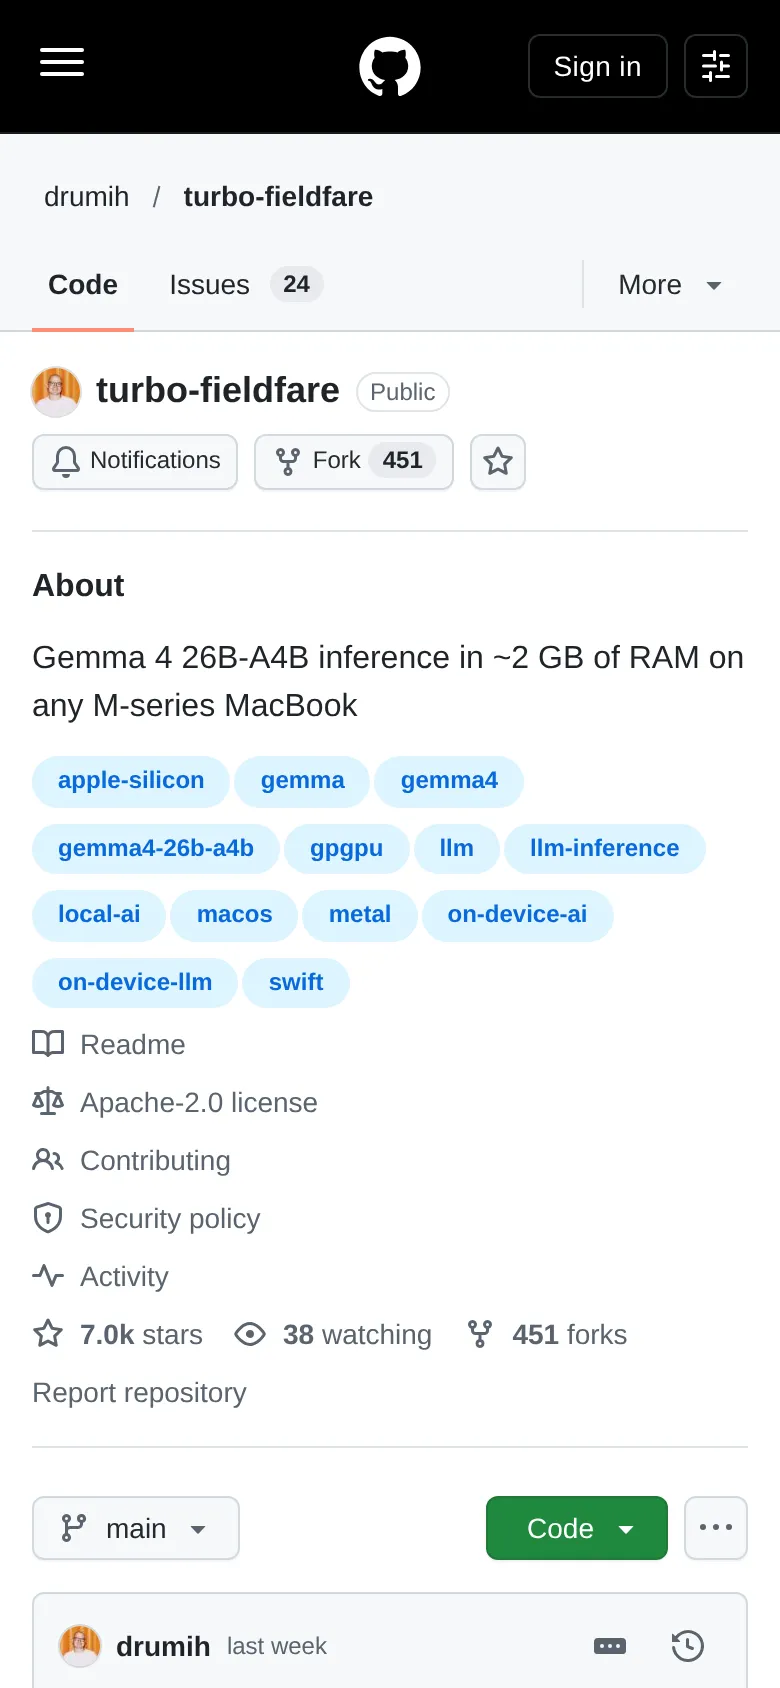The height and width of the screenshot is (1688, 780).
Task: Open main branch selector dropdown
Action: 136,1528
